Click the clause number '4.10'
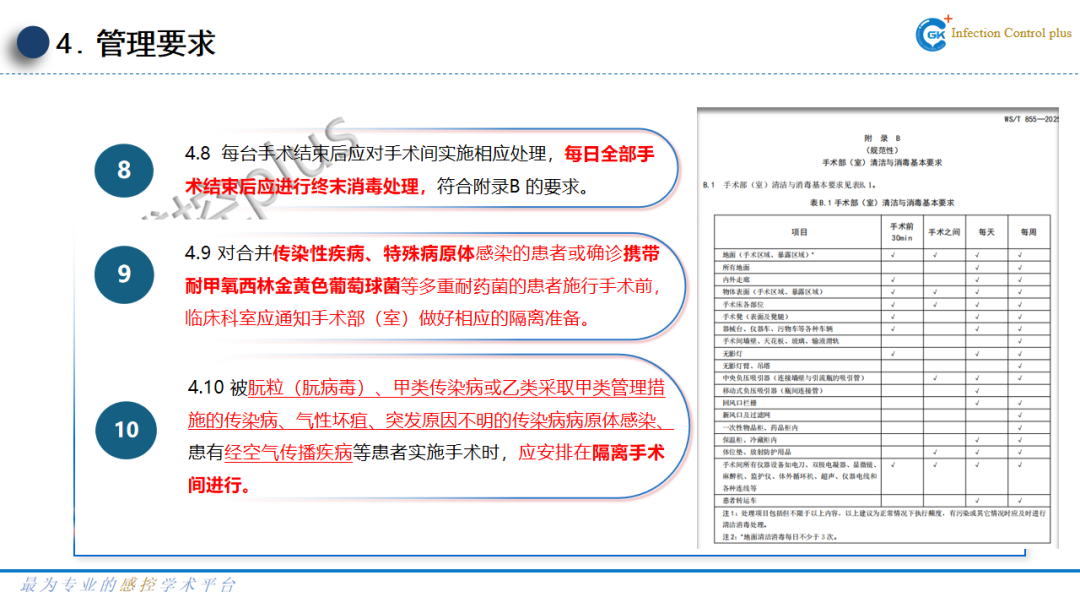 pos(206,387)
